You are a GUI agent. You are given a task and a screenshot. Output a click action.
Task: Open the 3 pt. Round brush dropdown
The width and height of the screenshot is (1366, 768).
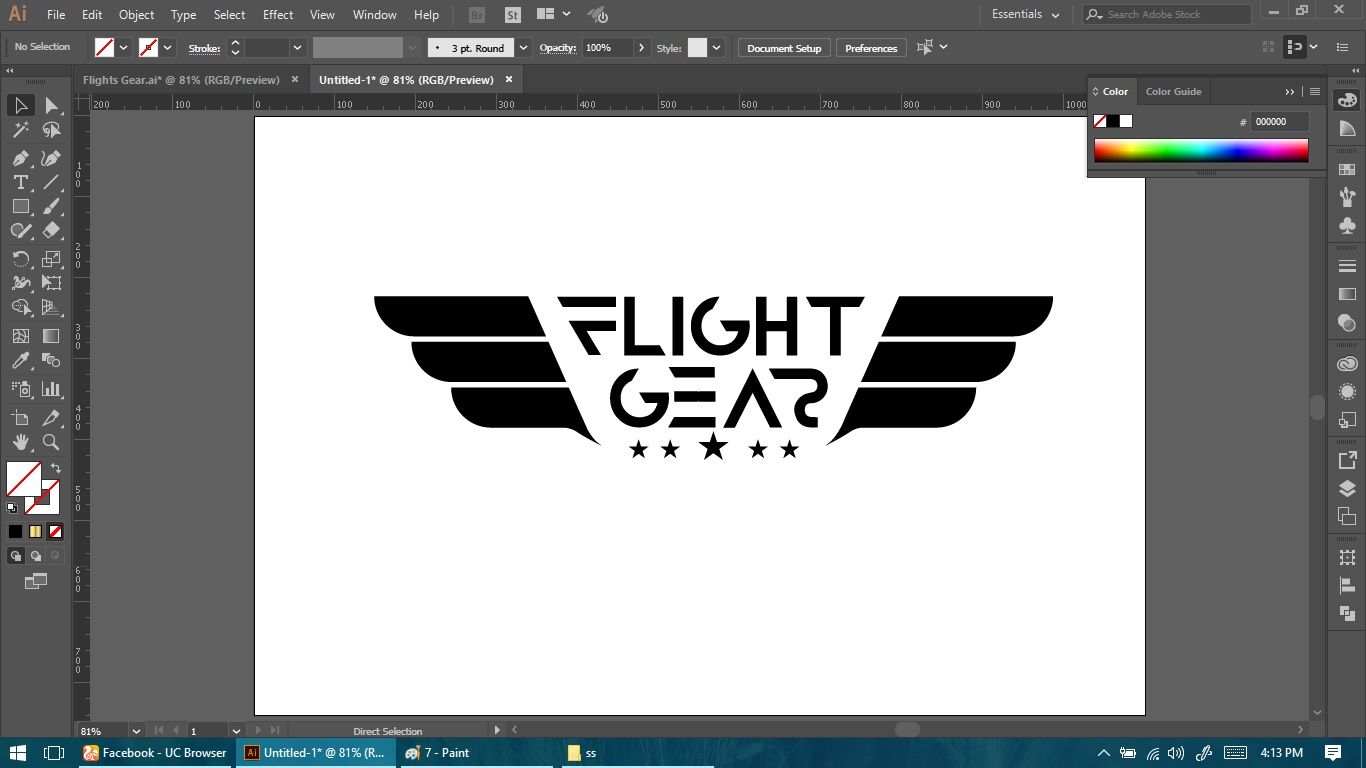(x=523, y=48)
